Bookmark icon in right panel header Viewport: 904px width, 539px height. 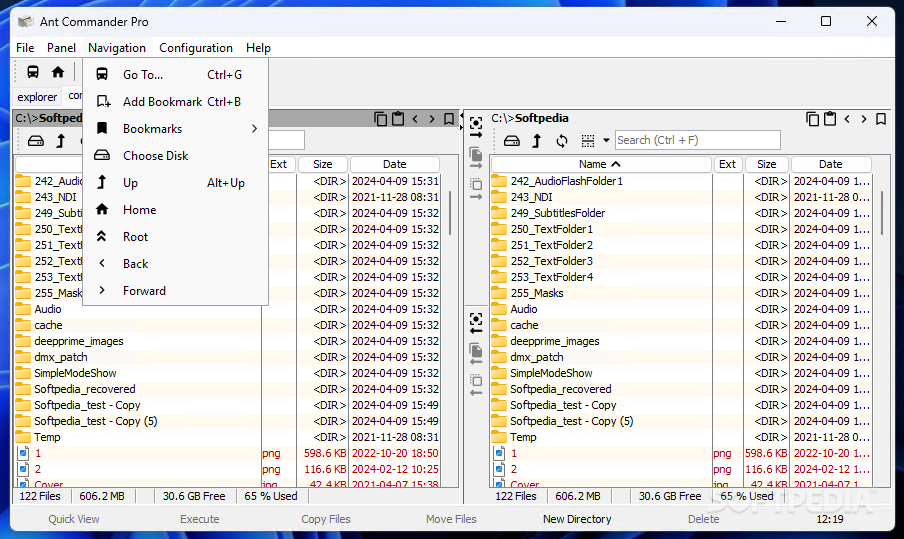pos(880,119)
